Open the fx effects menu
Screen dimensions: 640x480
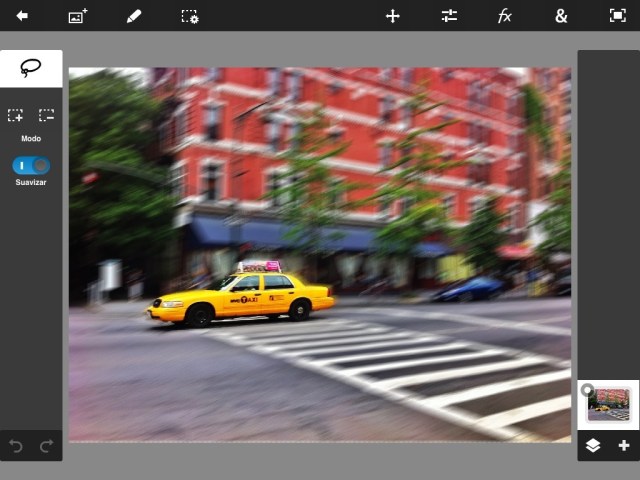(505, 16)
